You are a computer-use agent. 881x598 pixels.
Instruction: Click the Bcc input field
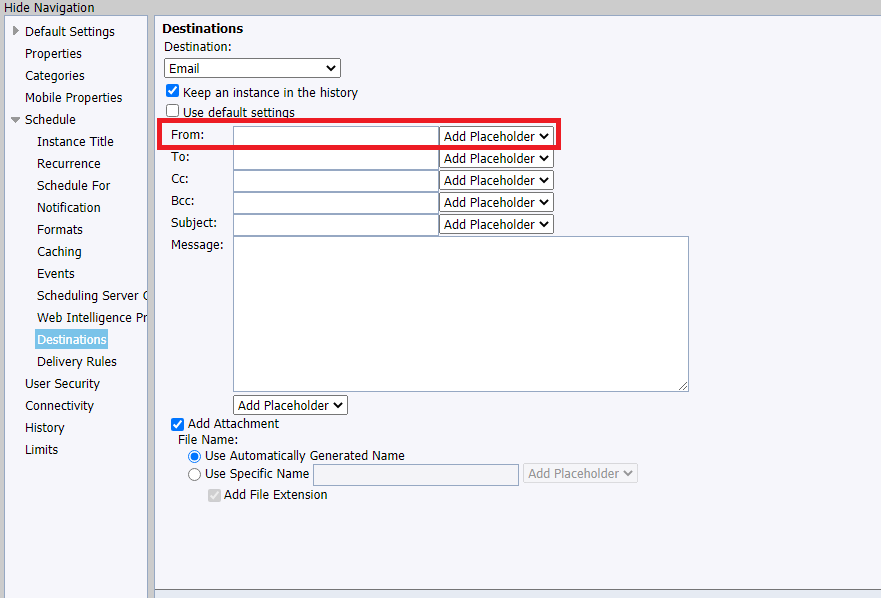(x=336, y=203)
